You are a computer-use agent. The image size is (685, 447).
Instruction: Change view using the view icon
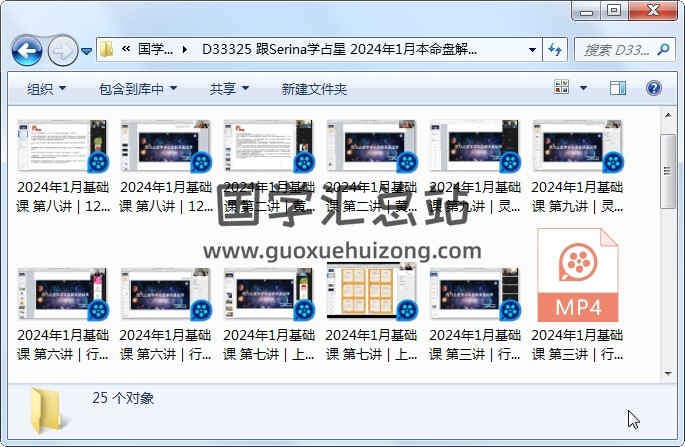click(561, 87)
